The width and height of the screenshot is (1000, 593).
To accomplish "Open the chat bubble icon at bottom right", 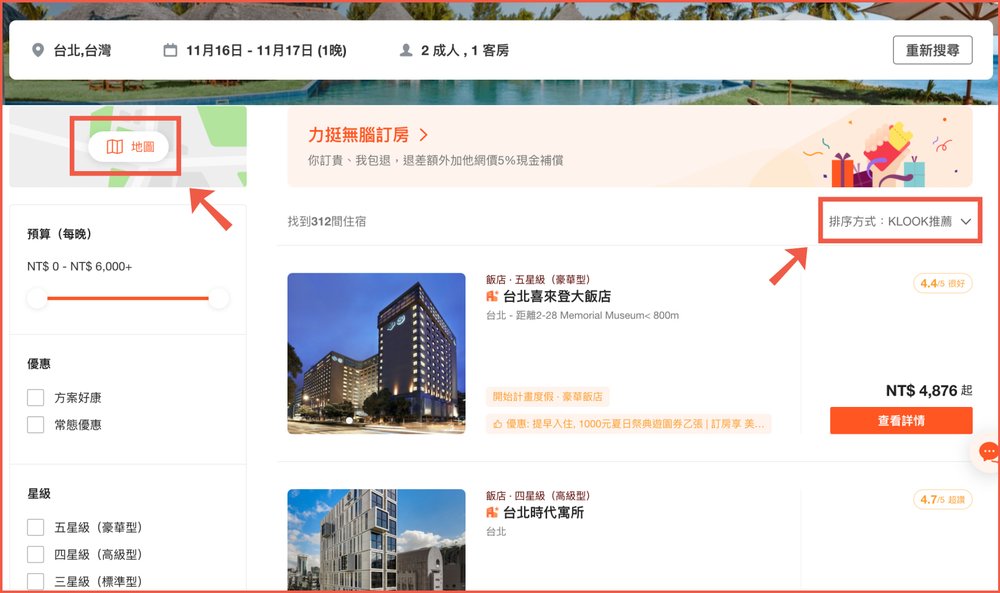I will (x=988, y=452).
